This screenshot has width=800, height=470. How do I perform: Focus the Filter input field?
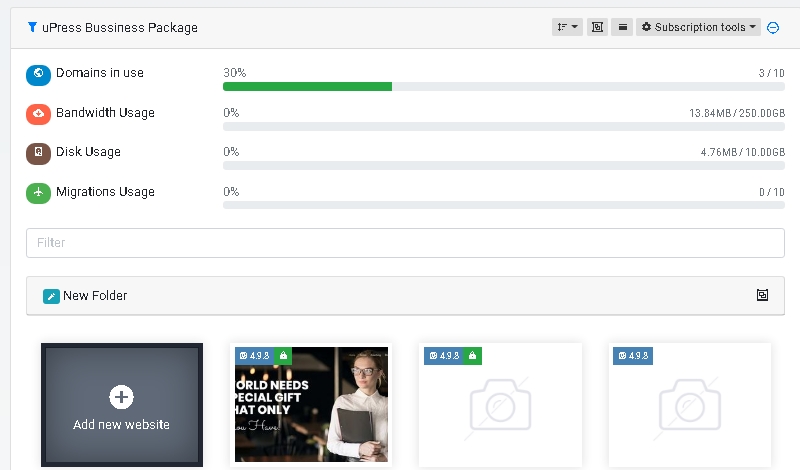click(x=405, y=243)
